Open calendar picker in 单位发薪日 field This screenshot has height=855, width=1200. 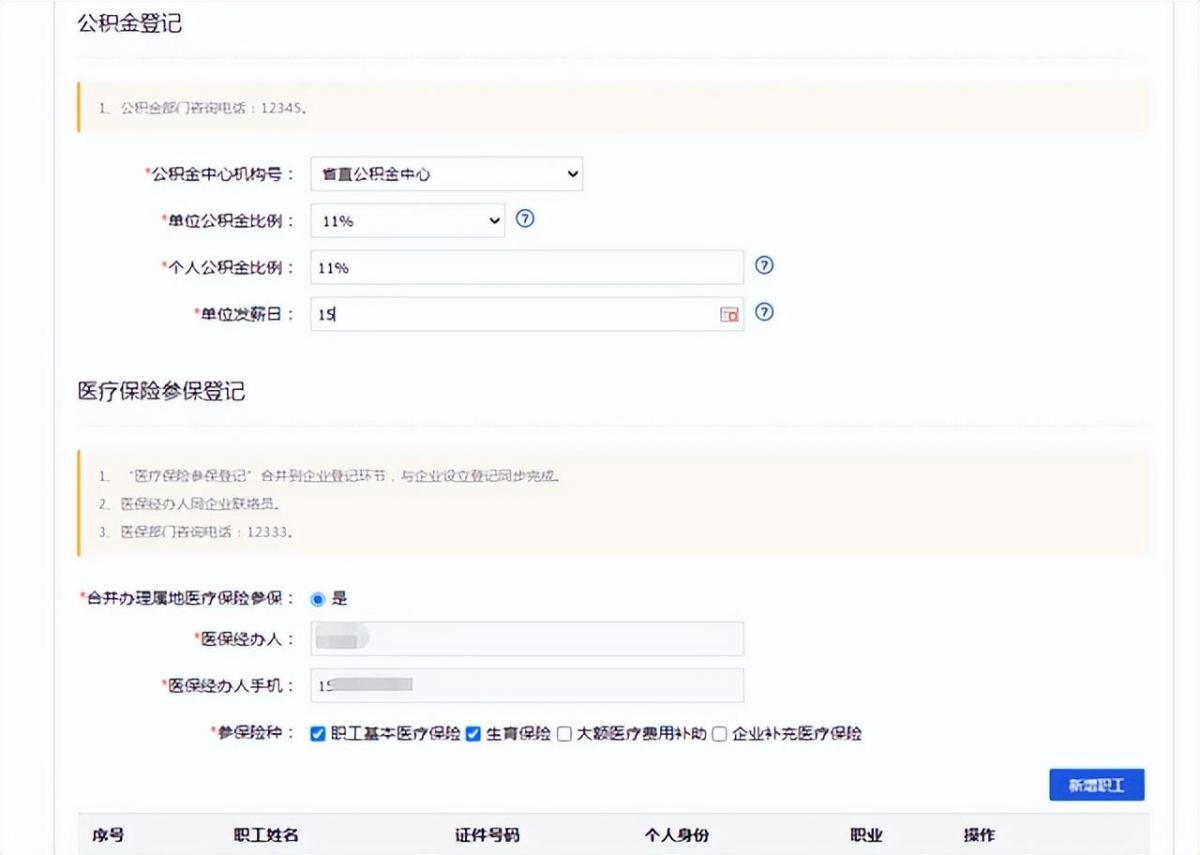pos(729,314)
